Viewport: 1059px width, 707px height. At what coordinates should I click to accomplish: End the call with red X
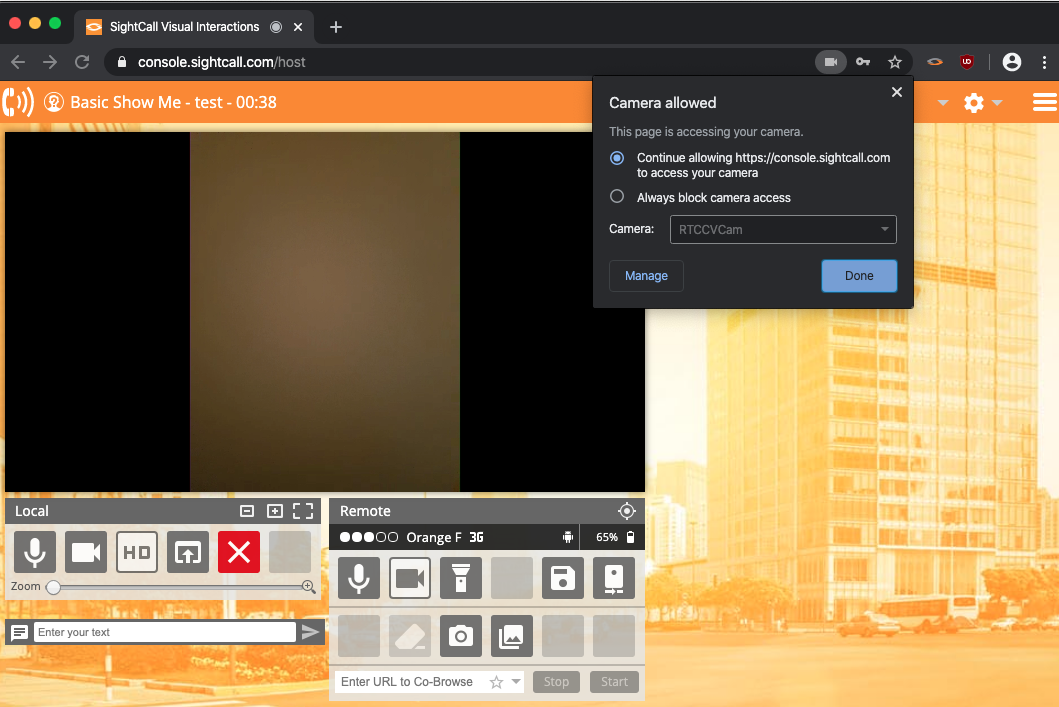point(239,552)
